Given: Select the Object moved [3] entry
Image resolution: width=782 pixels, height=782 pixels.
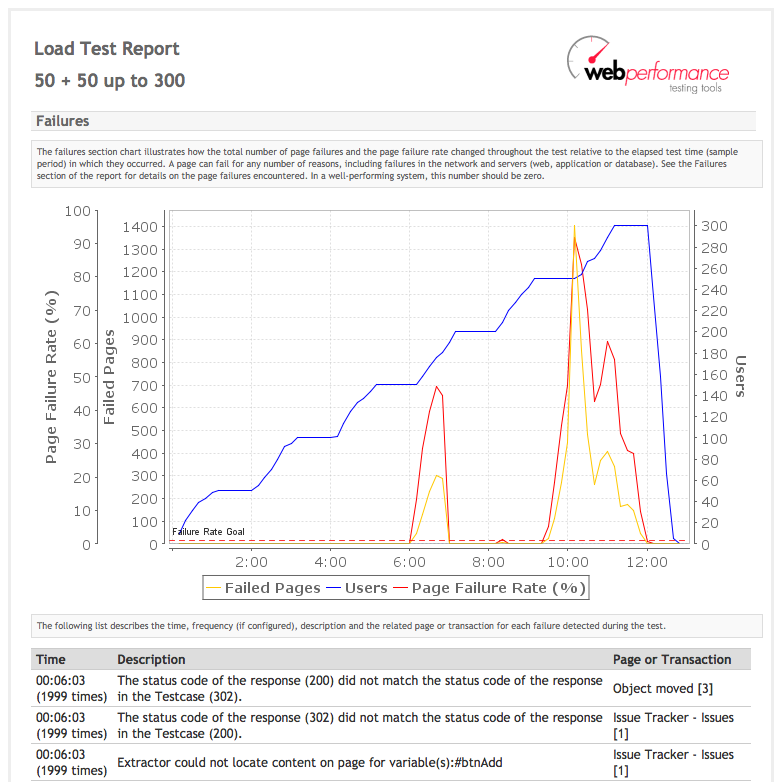Looking at the screenshot, I should pos(662,689).
